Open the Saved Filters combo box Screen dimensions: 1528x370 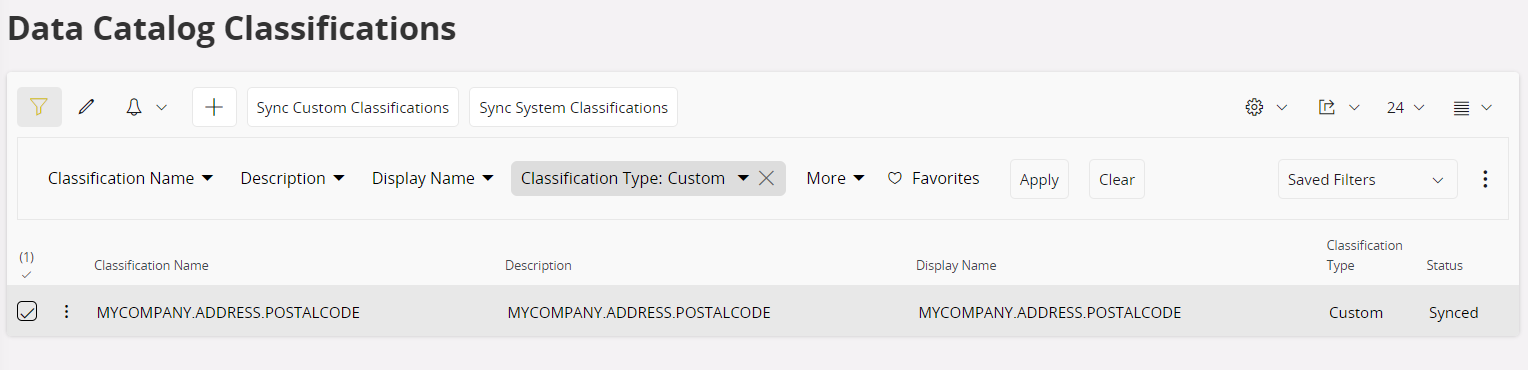(x=1367, y=179)
